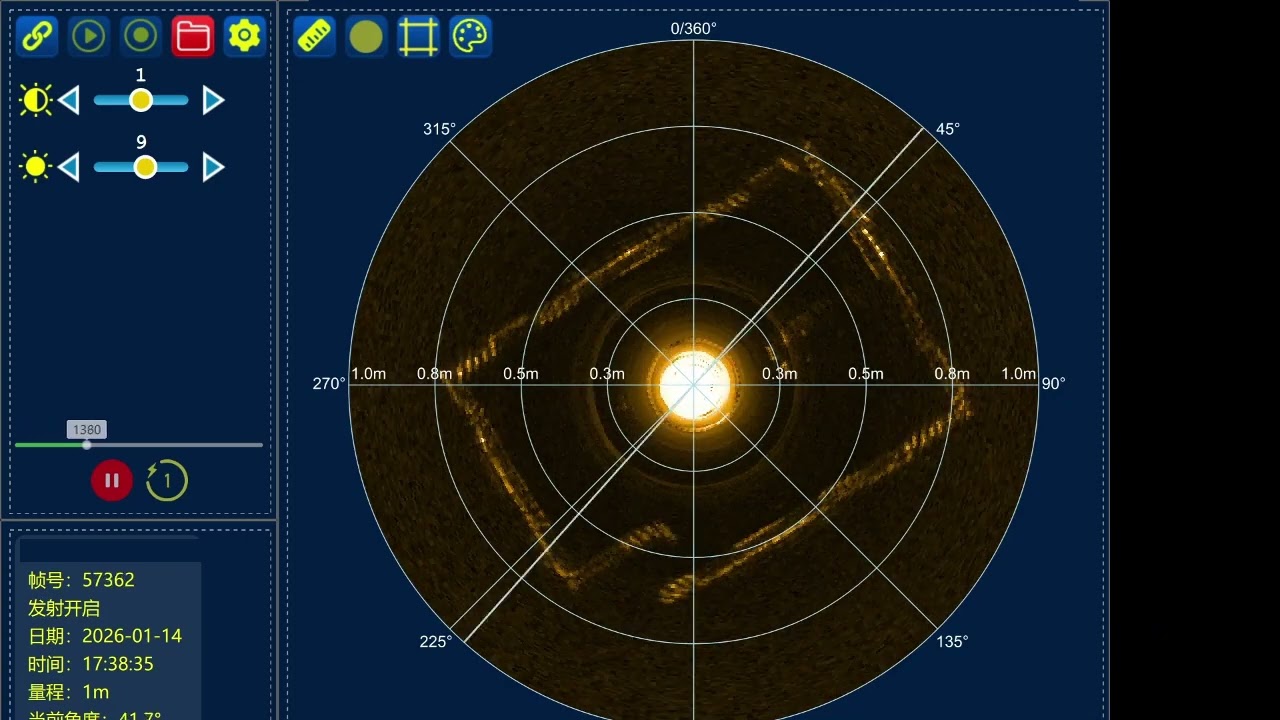Select the ruler measurement tool

[x=315, y=36]
